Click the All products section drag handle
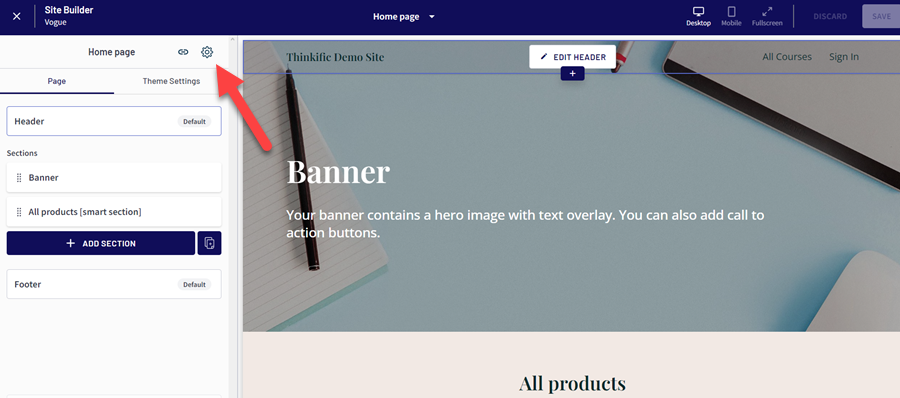The image size is (900, 398). tap(19, 212)
